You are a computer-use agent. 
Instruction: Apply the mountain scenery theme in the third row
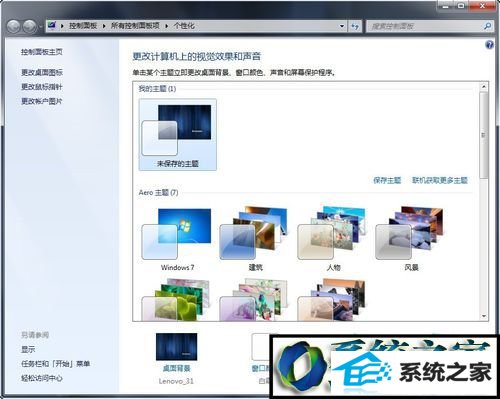click(x=333, y=299)
